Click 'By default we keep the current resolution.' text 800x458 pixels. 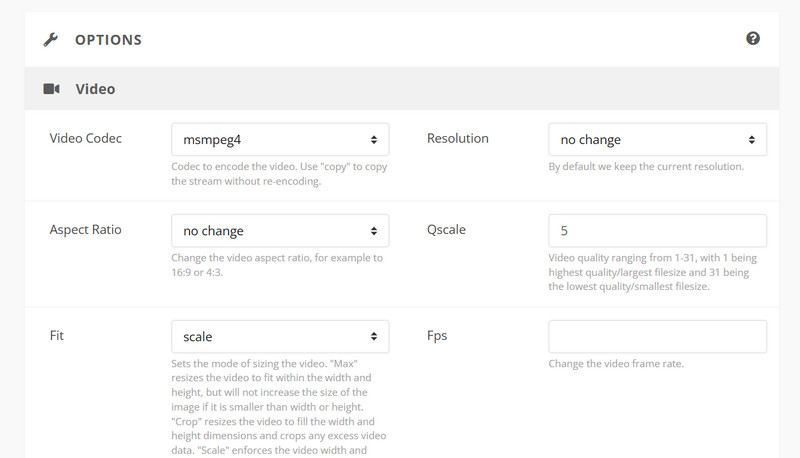tap(646, 166)
